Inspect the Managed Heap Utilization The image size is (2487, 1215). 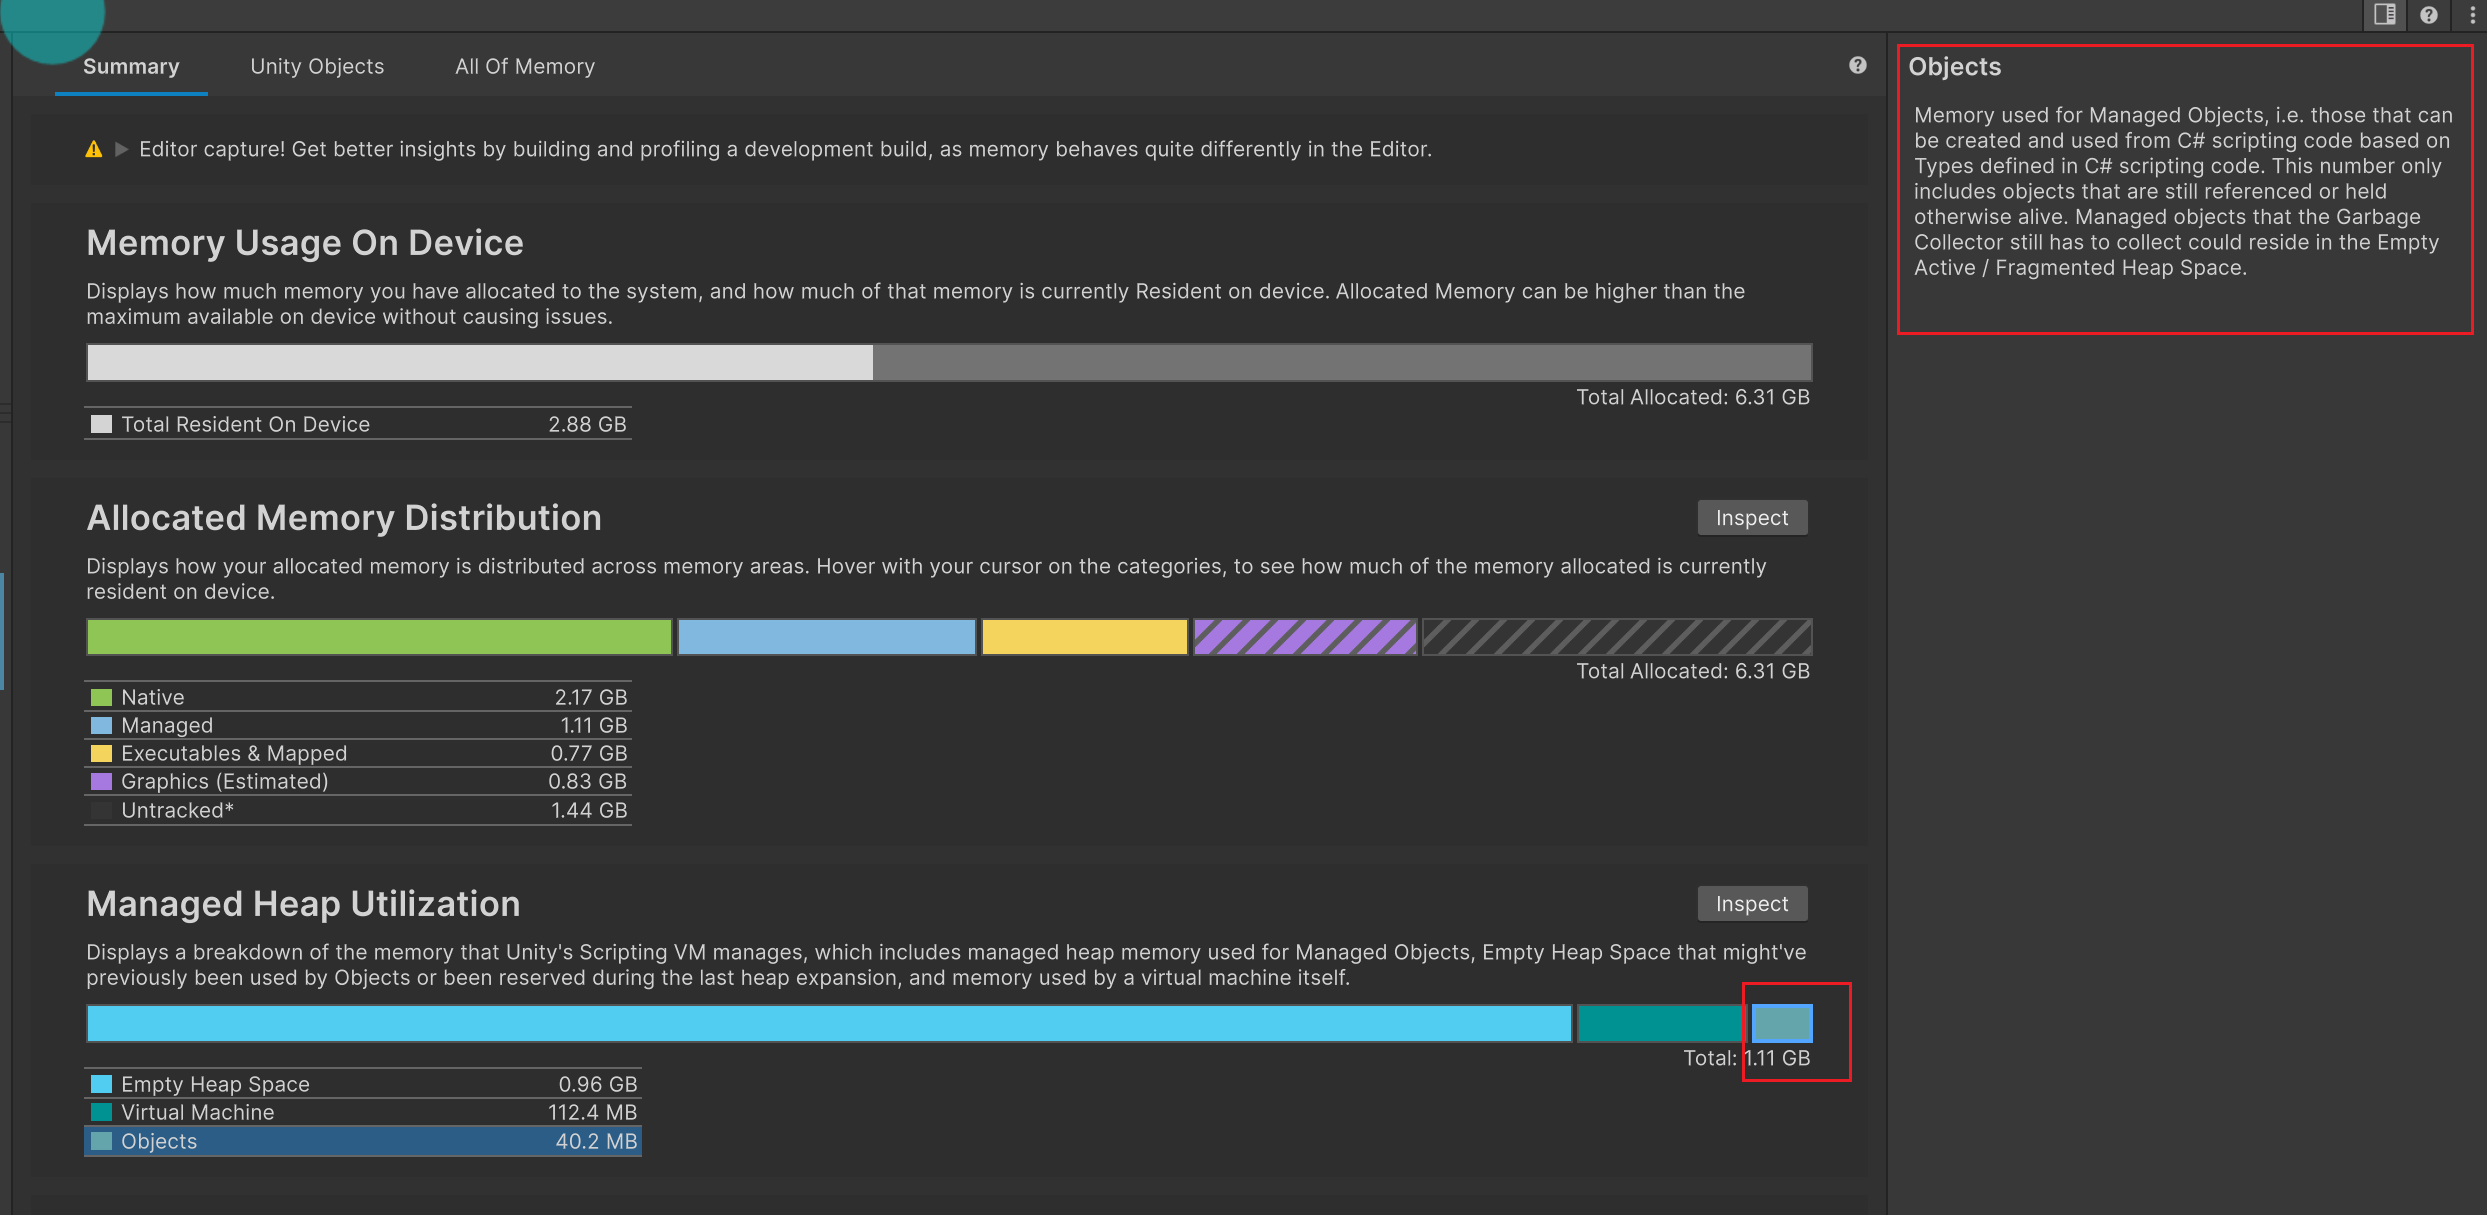point(1751,904)
